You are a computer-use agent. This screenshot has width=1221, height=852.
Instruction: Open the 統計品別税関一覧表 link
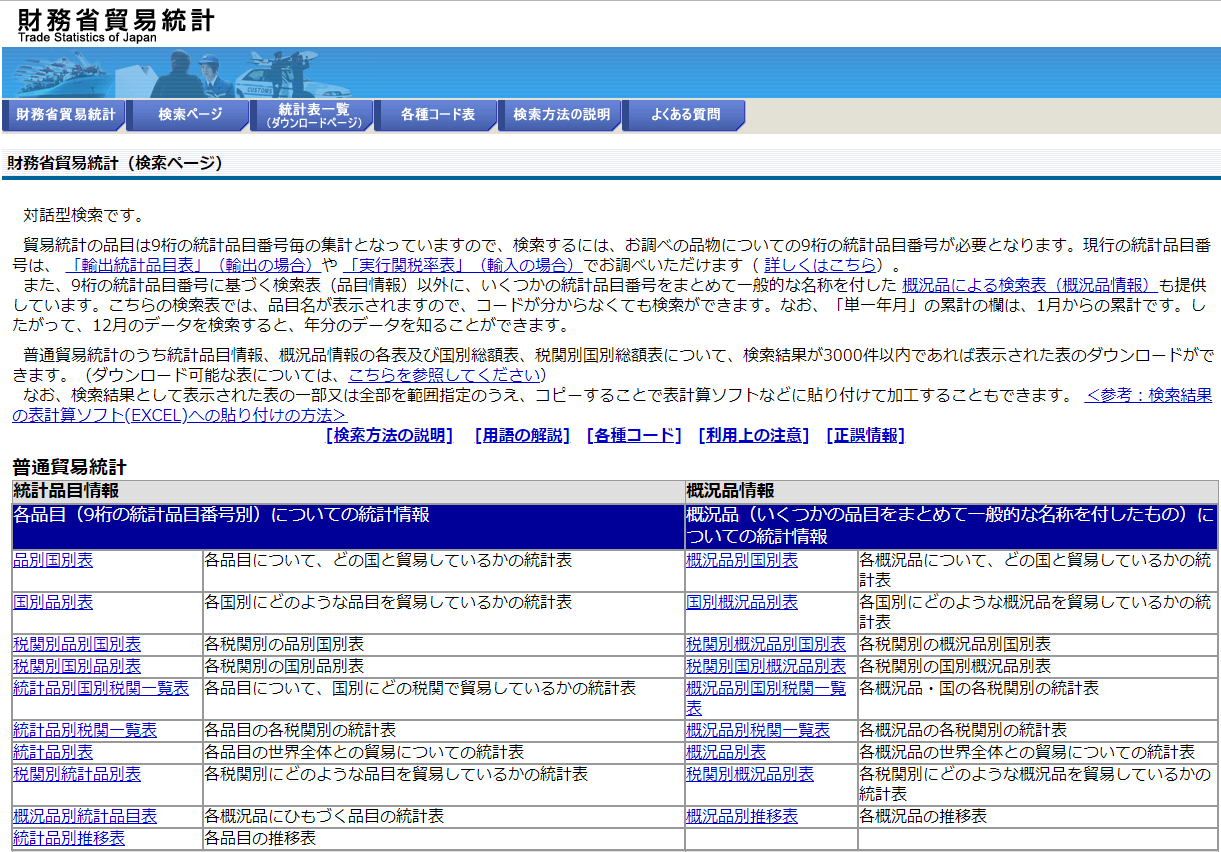pos(85,730)
